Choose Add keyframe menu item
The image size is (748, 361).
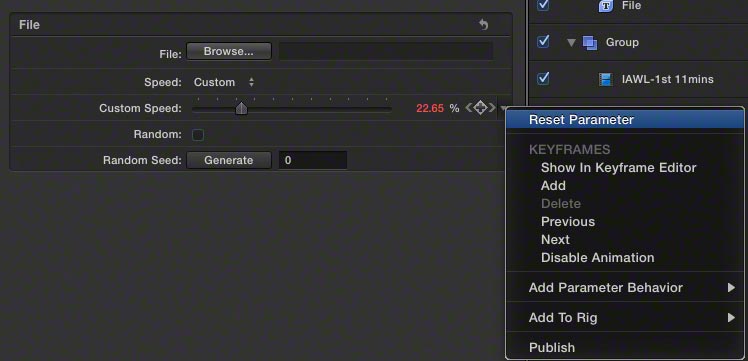tap(553, 186)
